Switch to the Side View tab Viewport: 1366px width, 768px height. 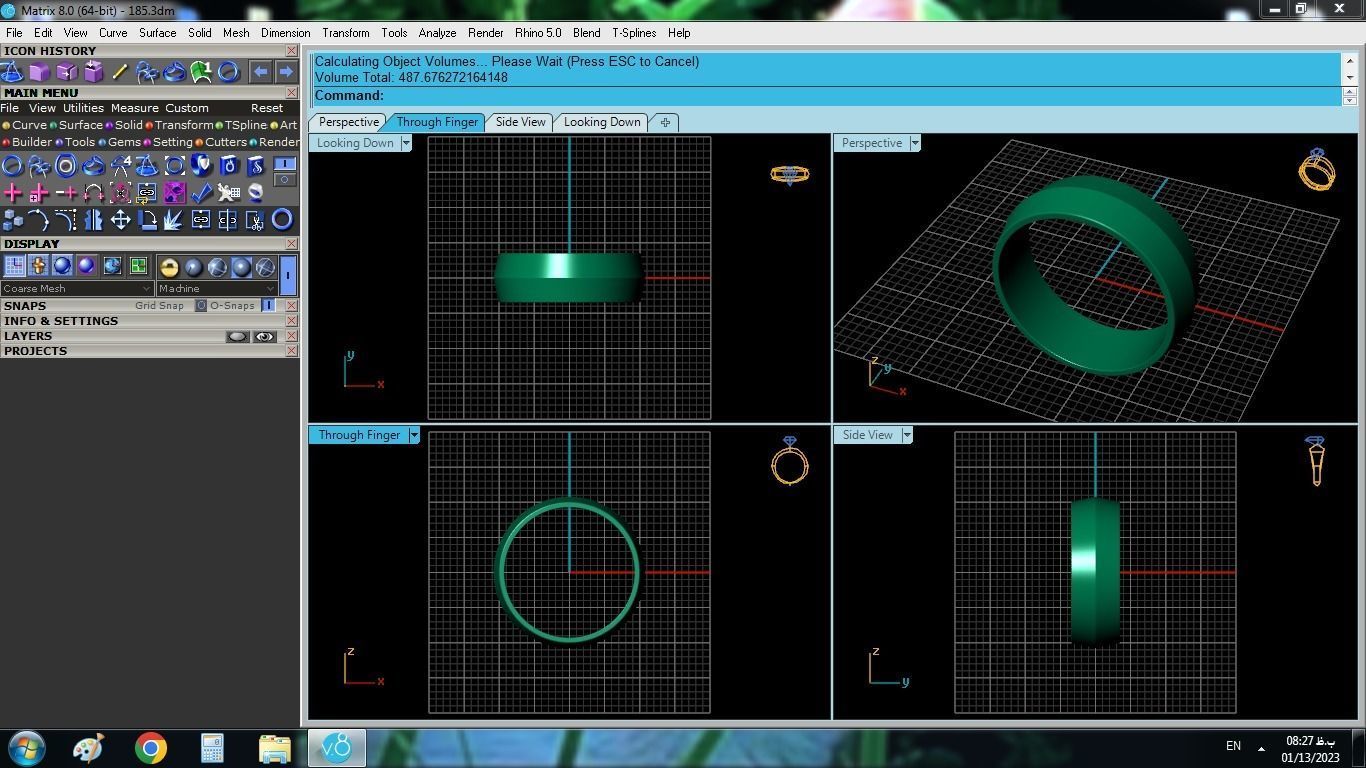521,122
